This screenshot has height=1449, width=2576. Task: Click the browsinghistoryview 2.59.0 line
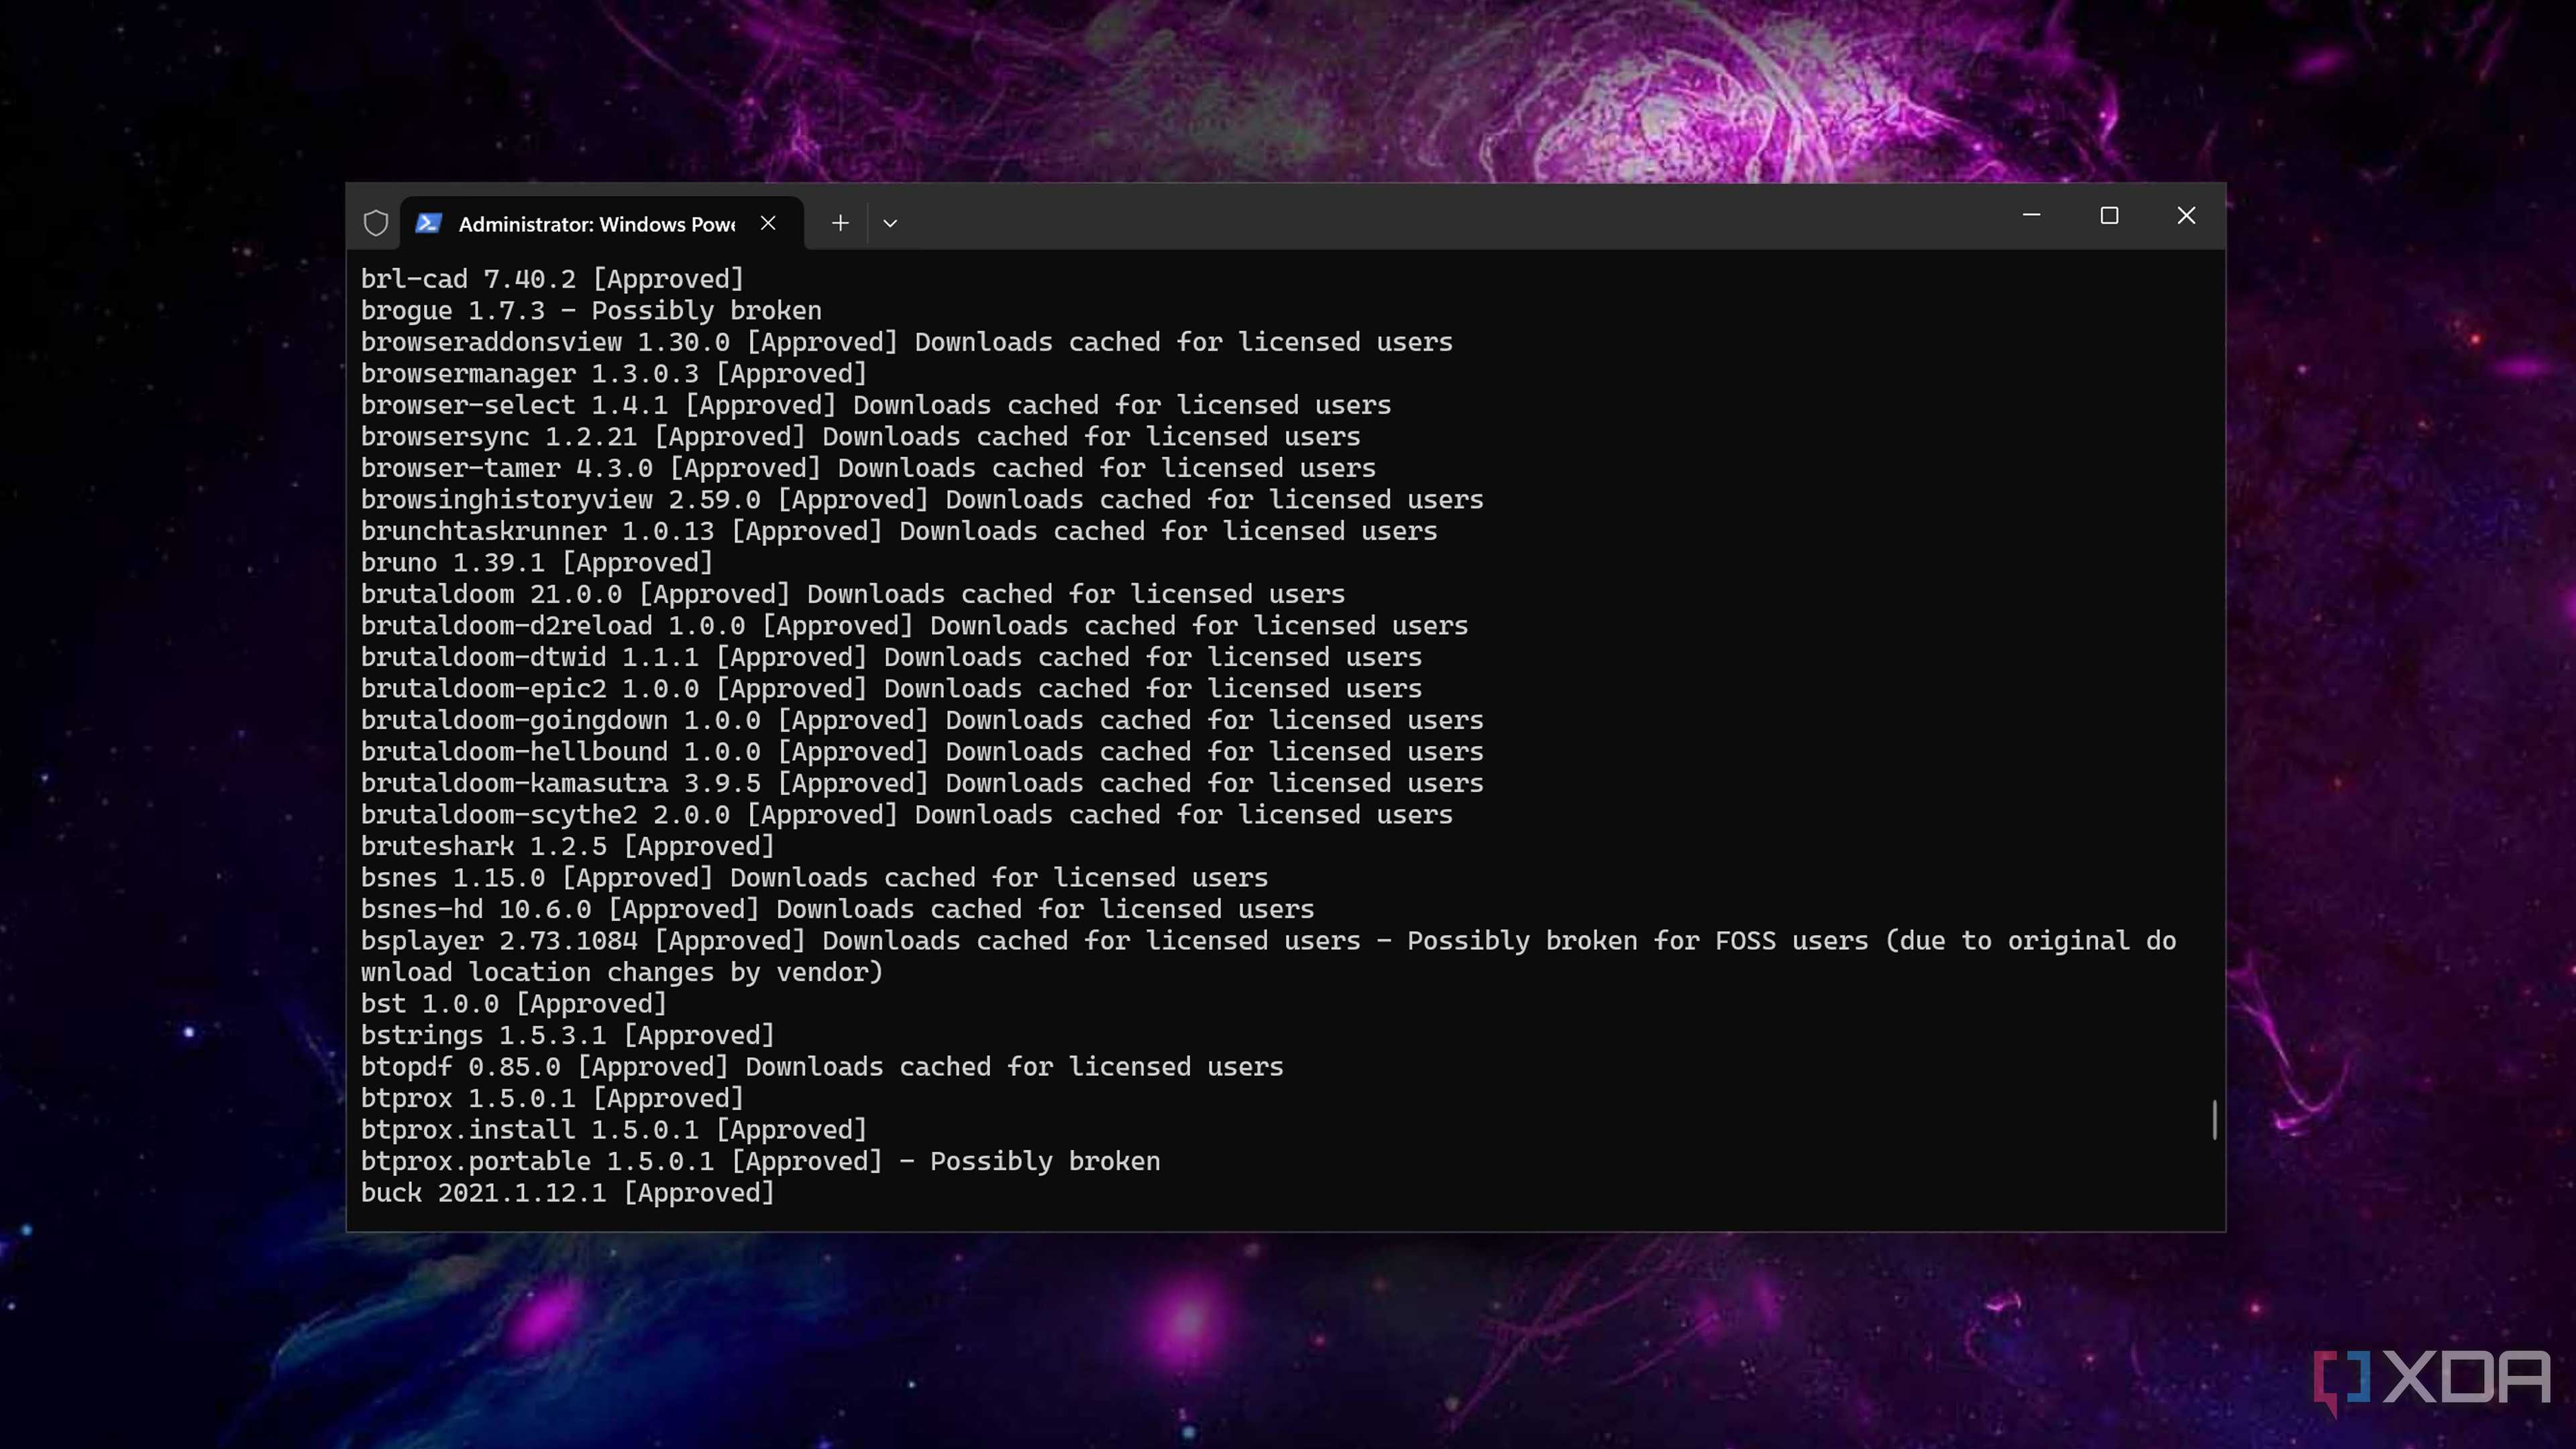[x=922, y=500]
